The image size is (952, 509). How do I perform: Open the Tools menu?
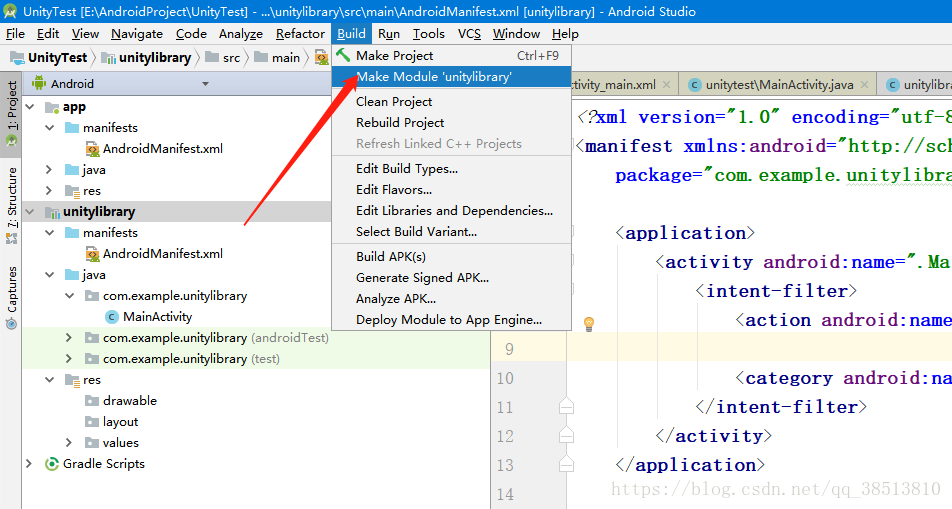(x=429, y=34)
